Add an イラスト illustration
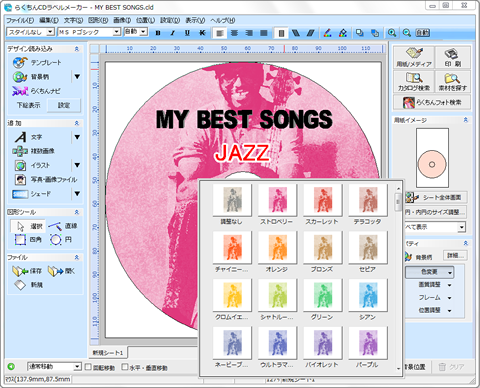This screenshot has height=388, width=480. pos(32,165)
